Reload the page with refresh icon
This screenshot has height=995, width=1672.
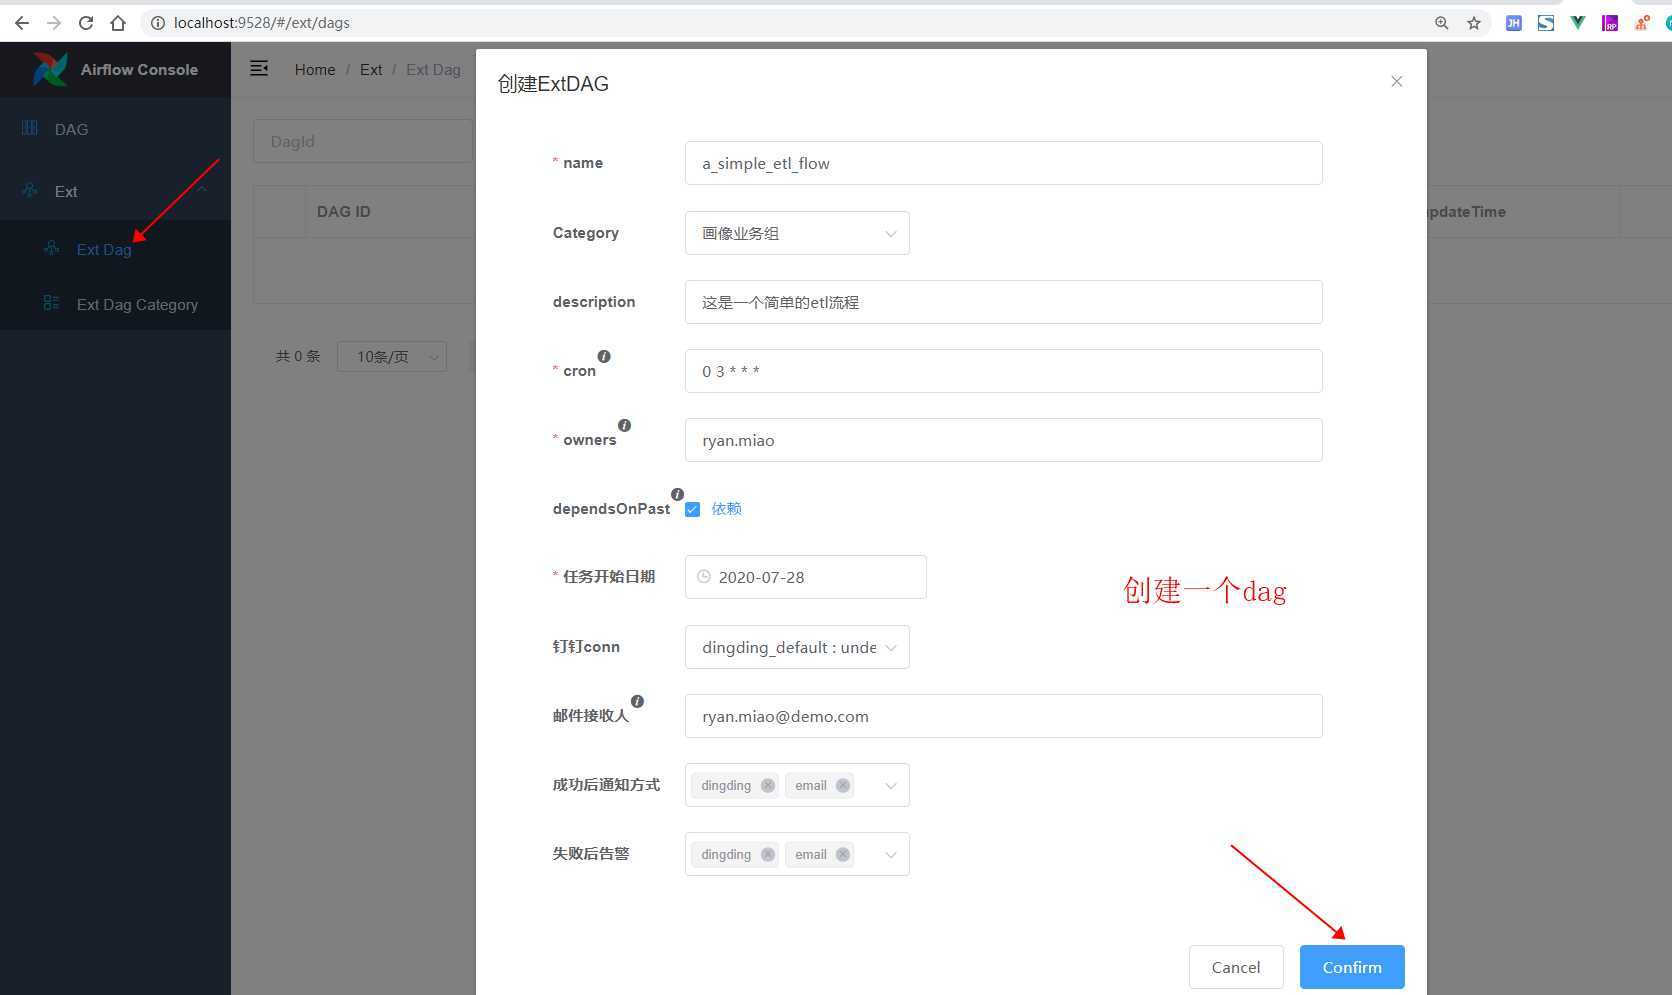click(x=86, y=23)
